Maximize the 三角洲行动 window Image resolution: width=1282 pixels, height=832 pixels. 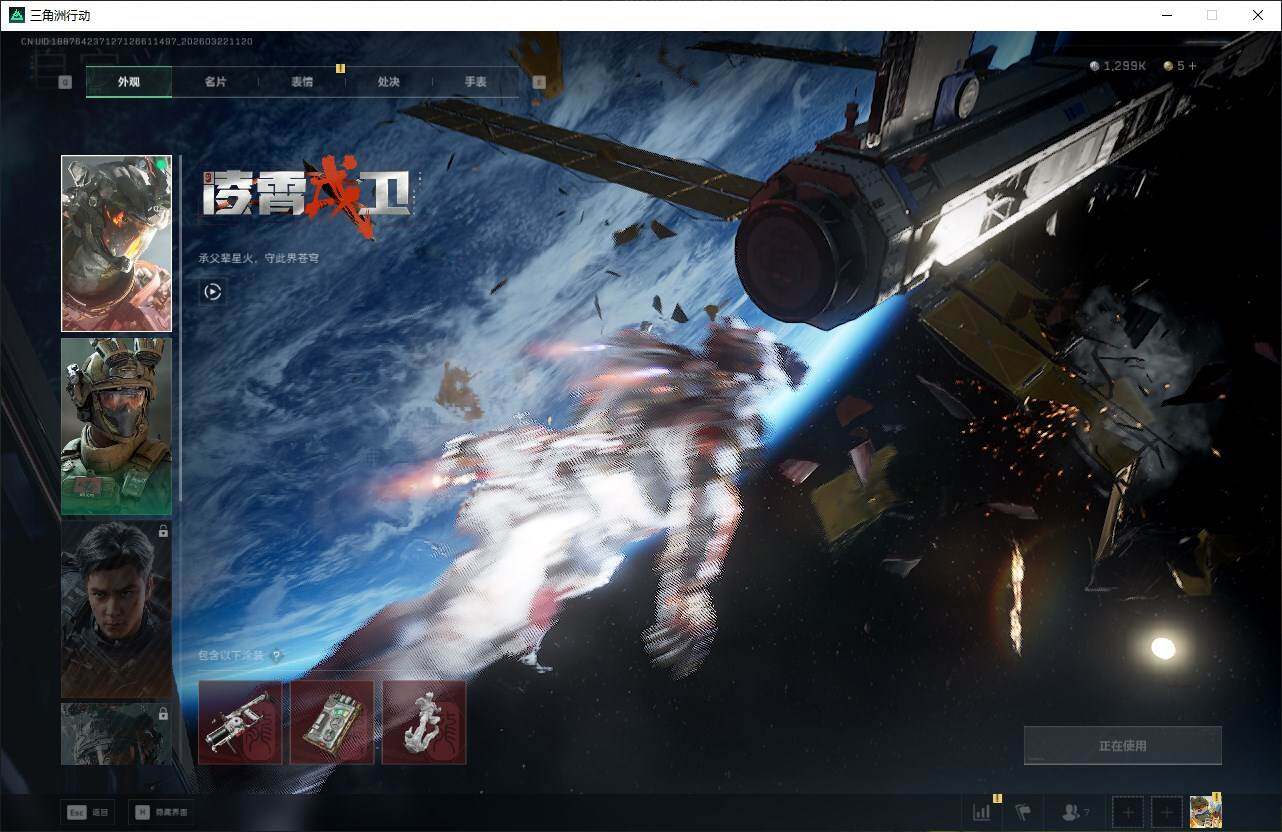[x=1212, y=15]
